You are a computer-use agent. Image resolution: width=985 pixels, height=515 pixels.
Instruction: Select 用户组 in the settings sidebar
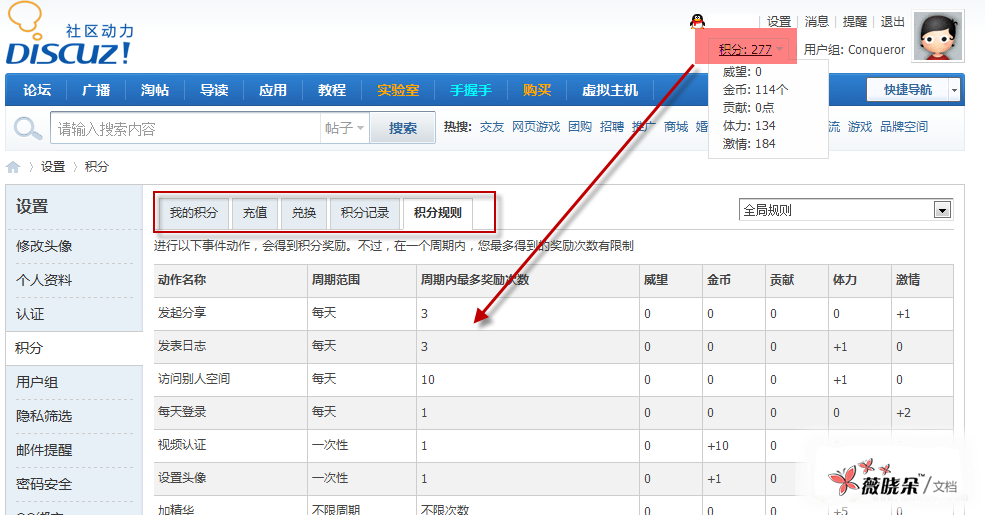(37, 382)
